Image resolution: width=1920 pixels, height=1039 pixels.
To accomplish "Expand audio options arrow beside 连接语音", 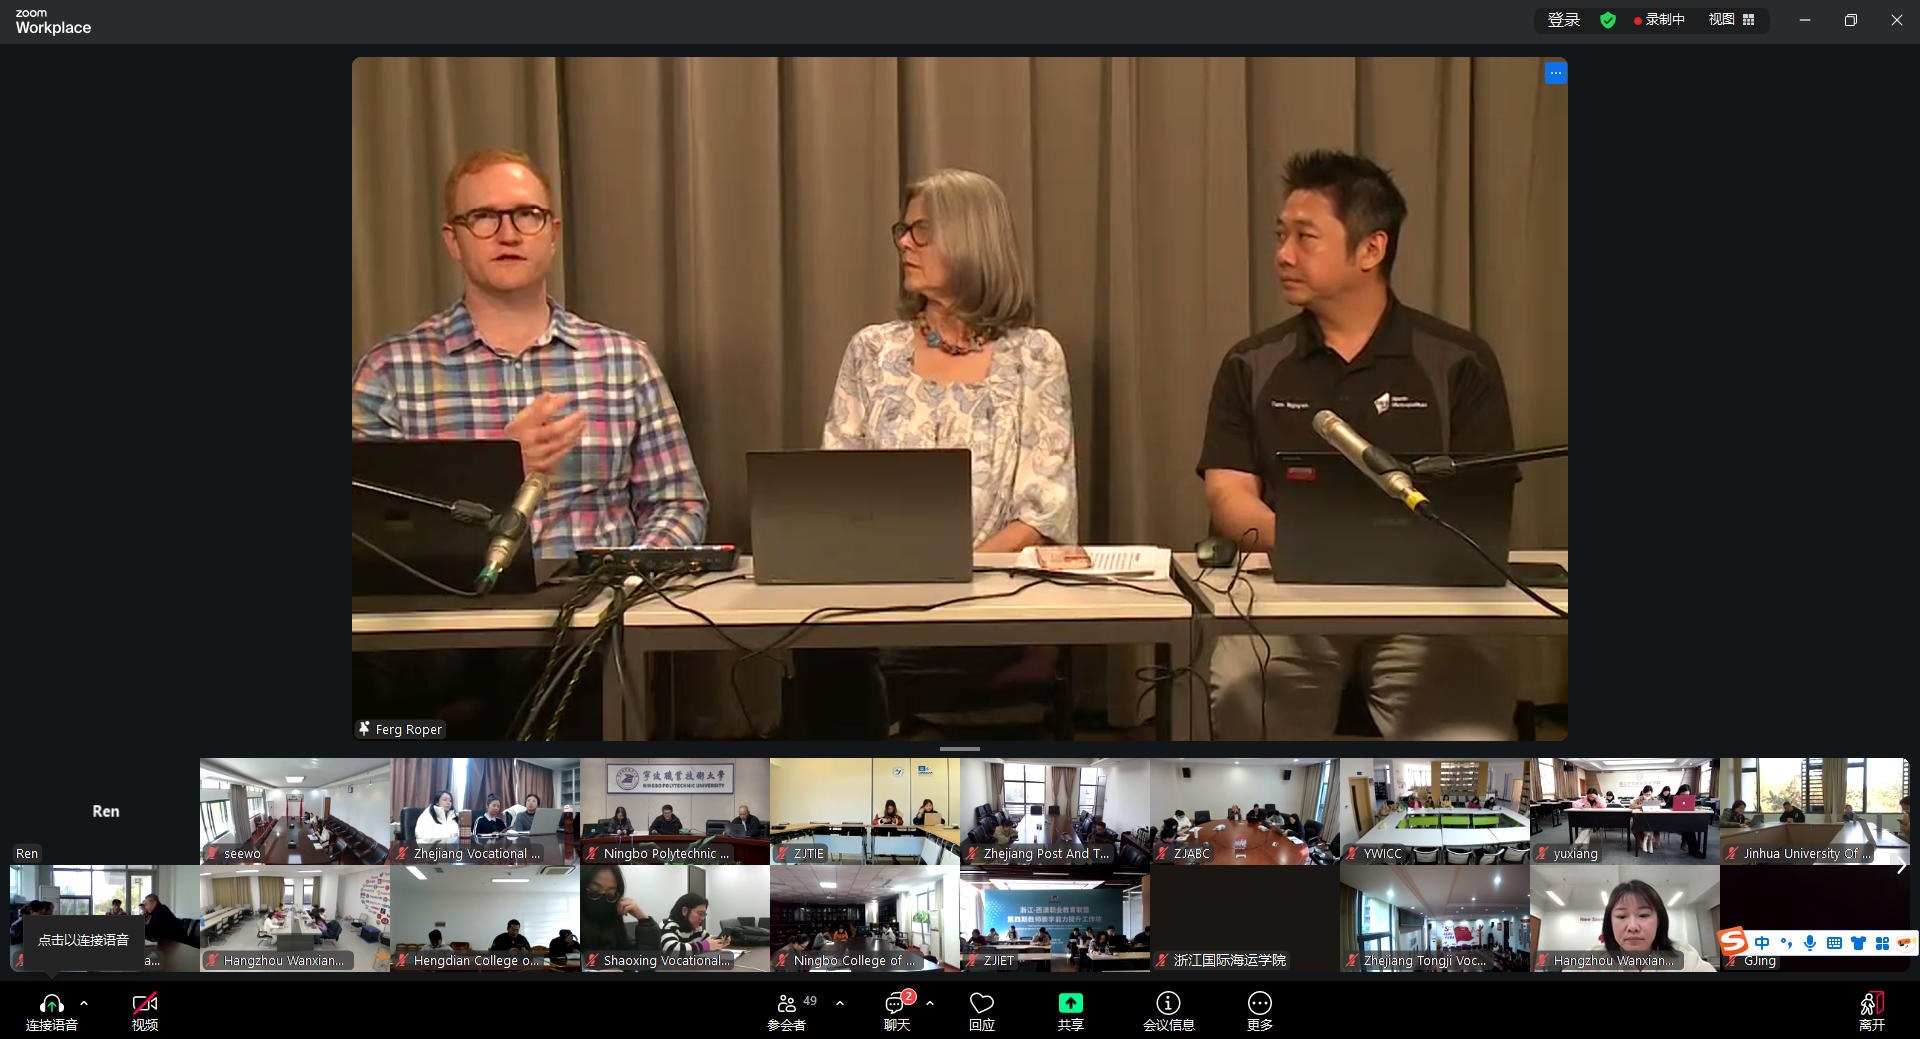I will tap(84, 1002).
